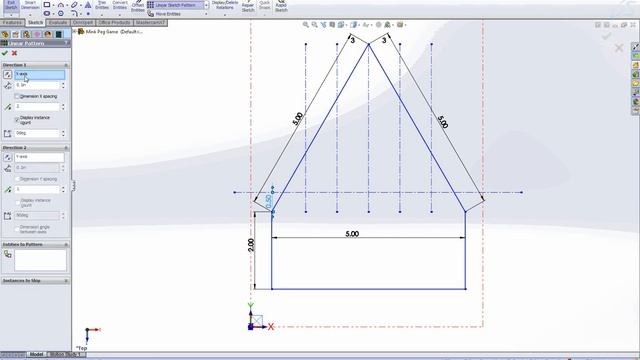Click the Entities to Pattern selection box
This screenshot has width=640, height=360.
point(40,260)
